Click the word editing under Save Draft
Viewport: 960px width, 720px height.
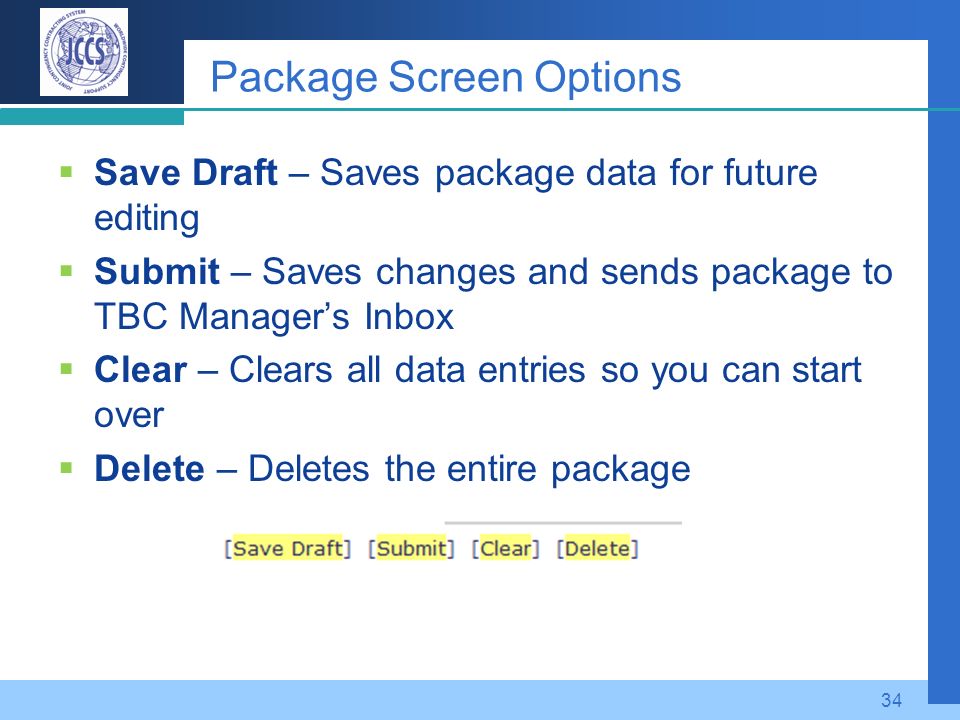click(147, 219)
